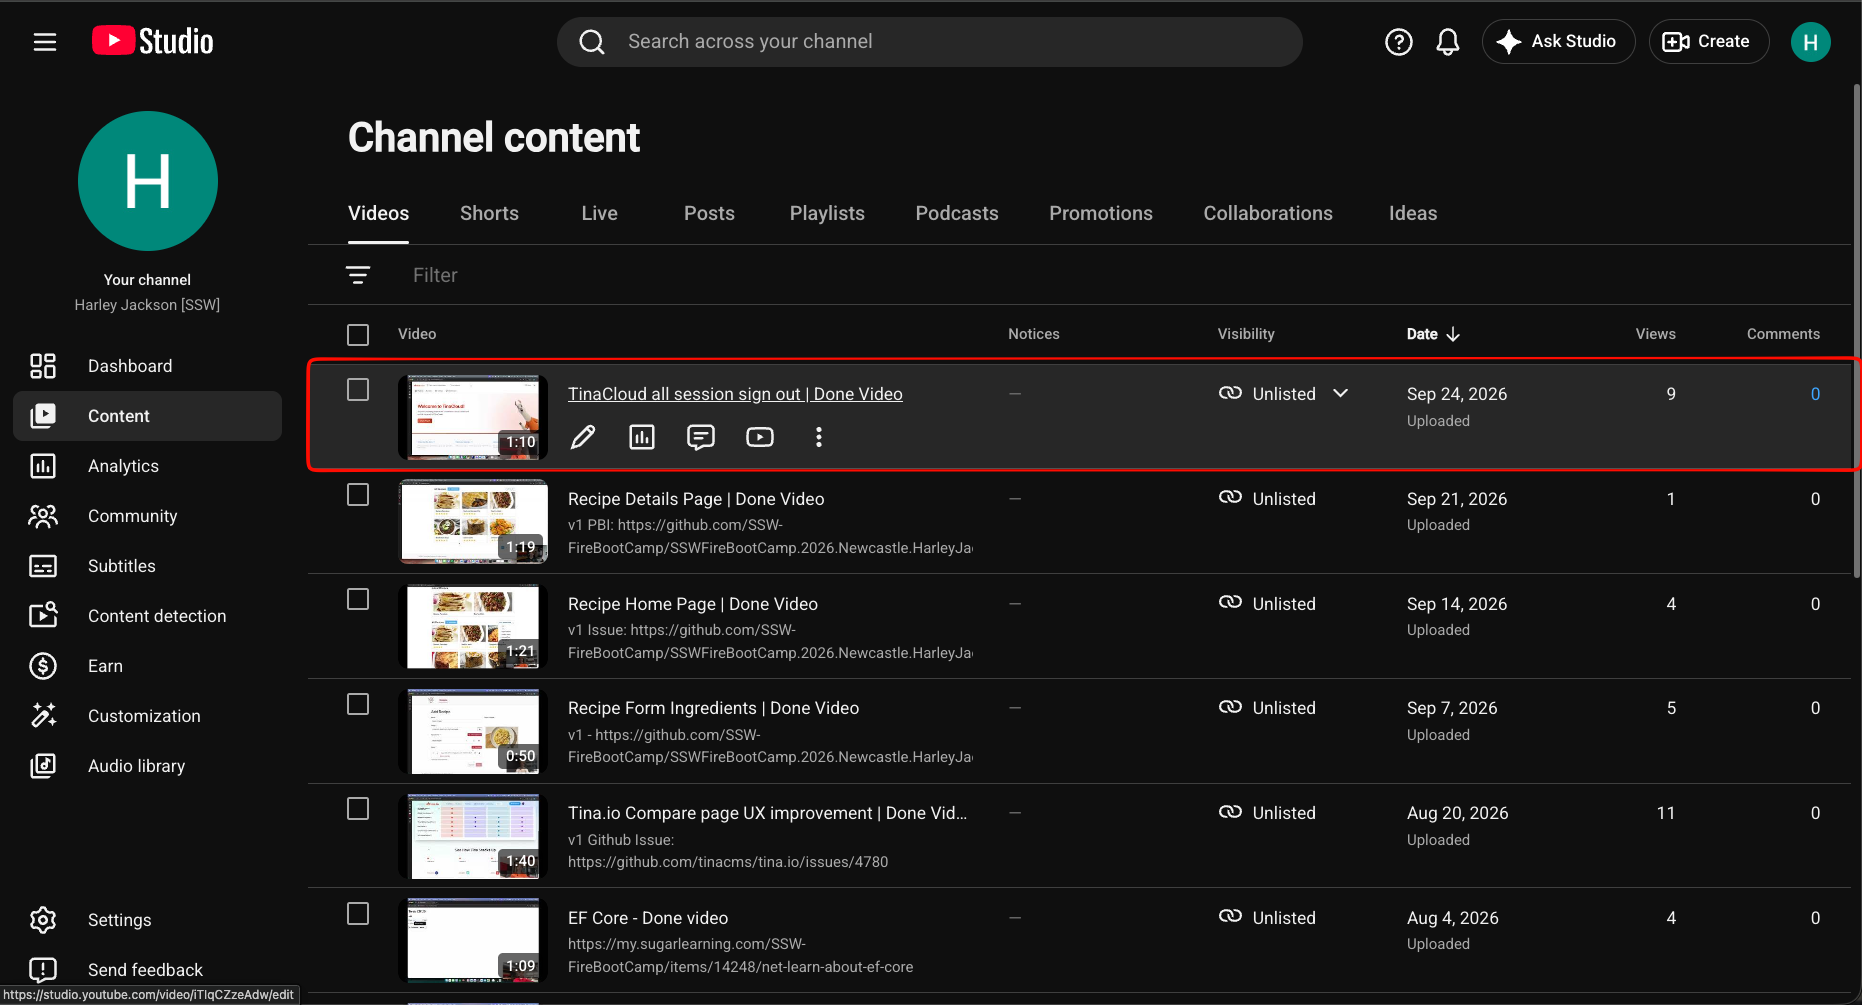The image size is (1862, 1005).
Task: View TinaCloud video on YouTube icon
Action: click(760, 437)
